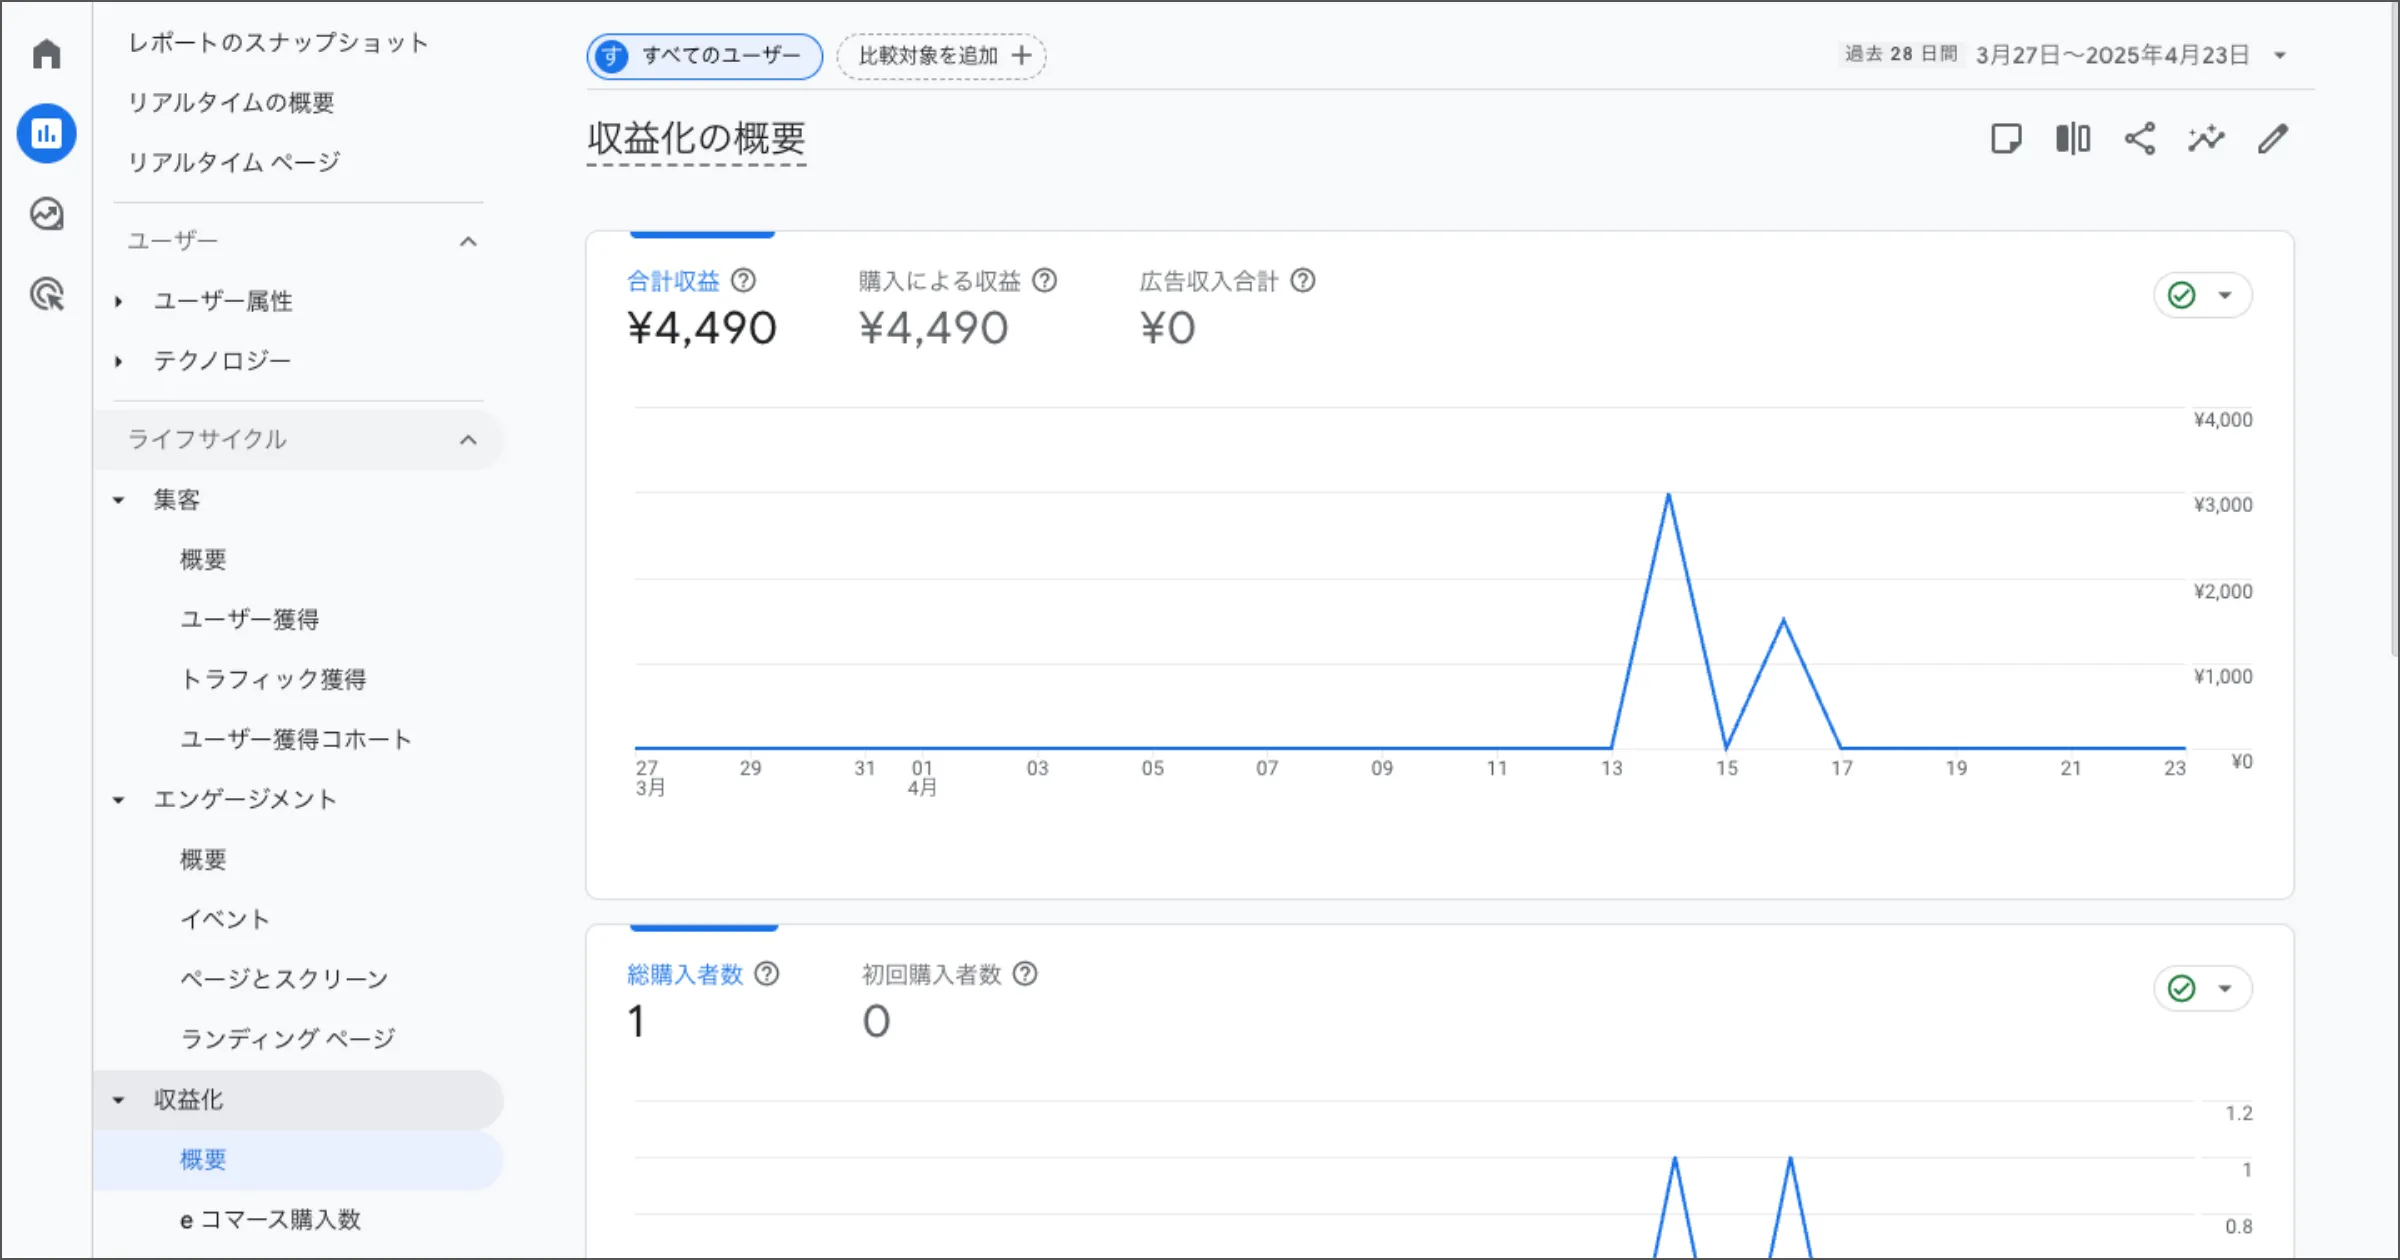Screen dimensions: 2400x1260
Task: Open 概要 under エンゲージメント
Action: point(203,860)
